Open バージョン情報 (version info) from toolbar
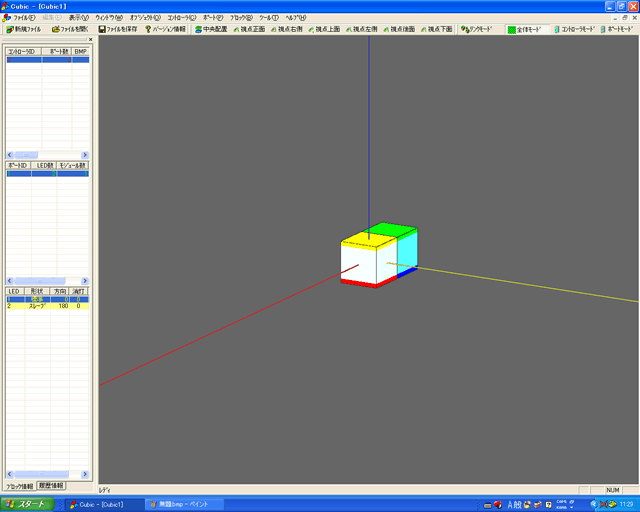The image size is (640, 512). pyautogui.click(x=165, y=30)
